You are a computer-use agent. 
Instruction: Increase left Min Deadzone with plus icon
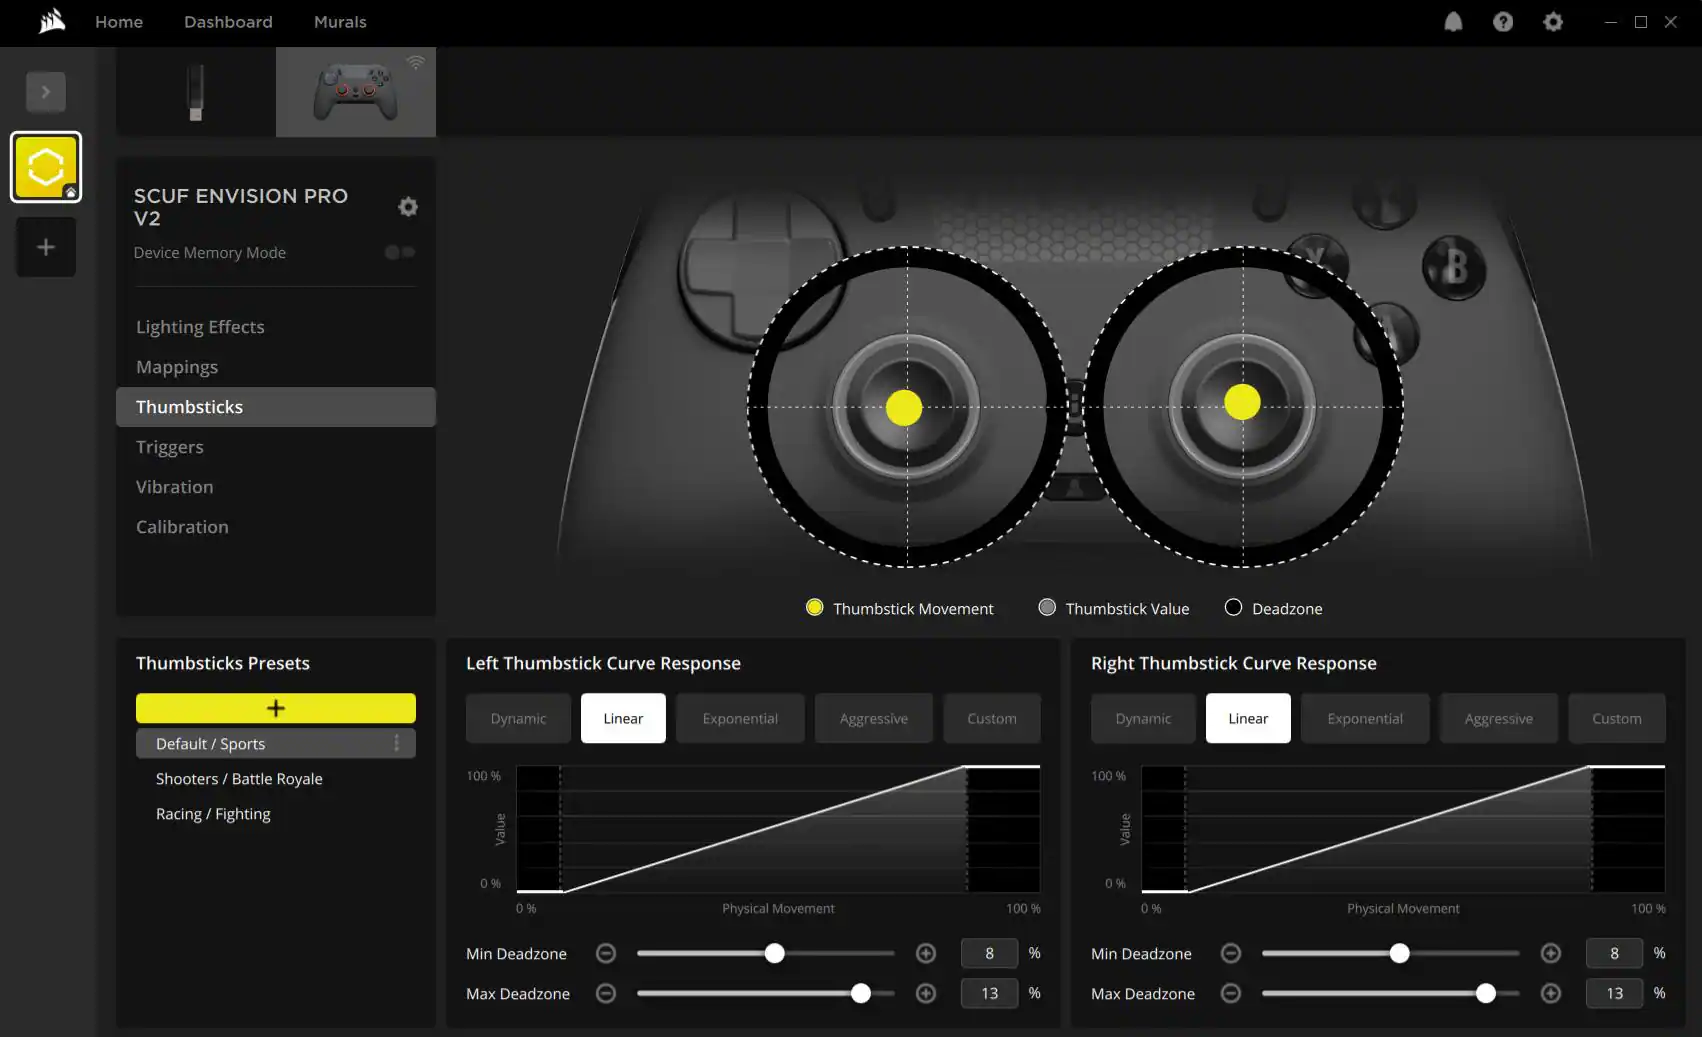click(926, 954)
